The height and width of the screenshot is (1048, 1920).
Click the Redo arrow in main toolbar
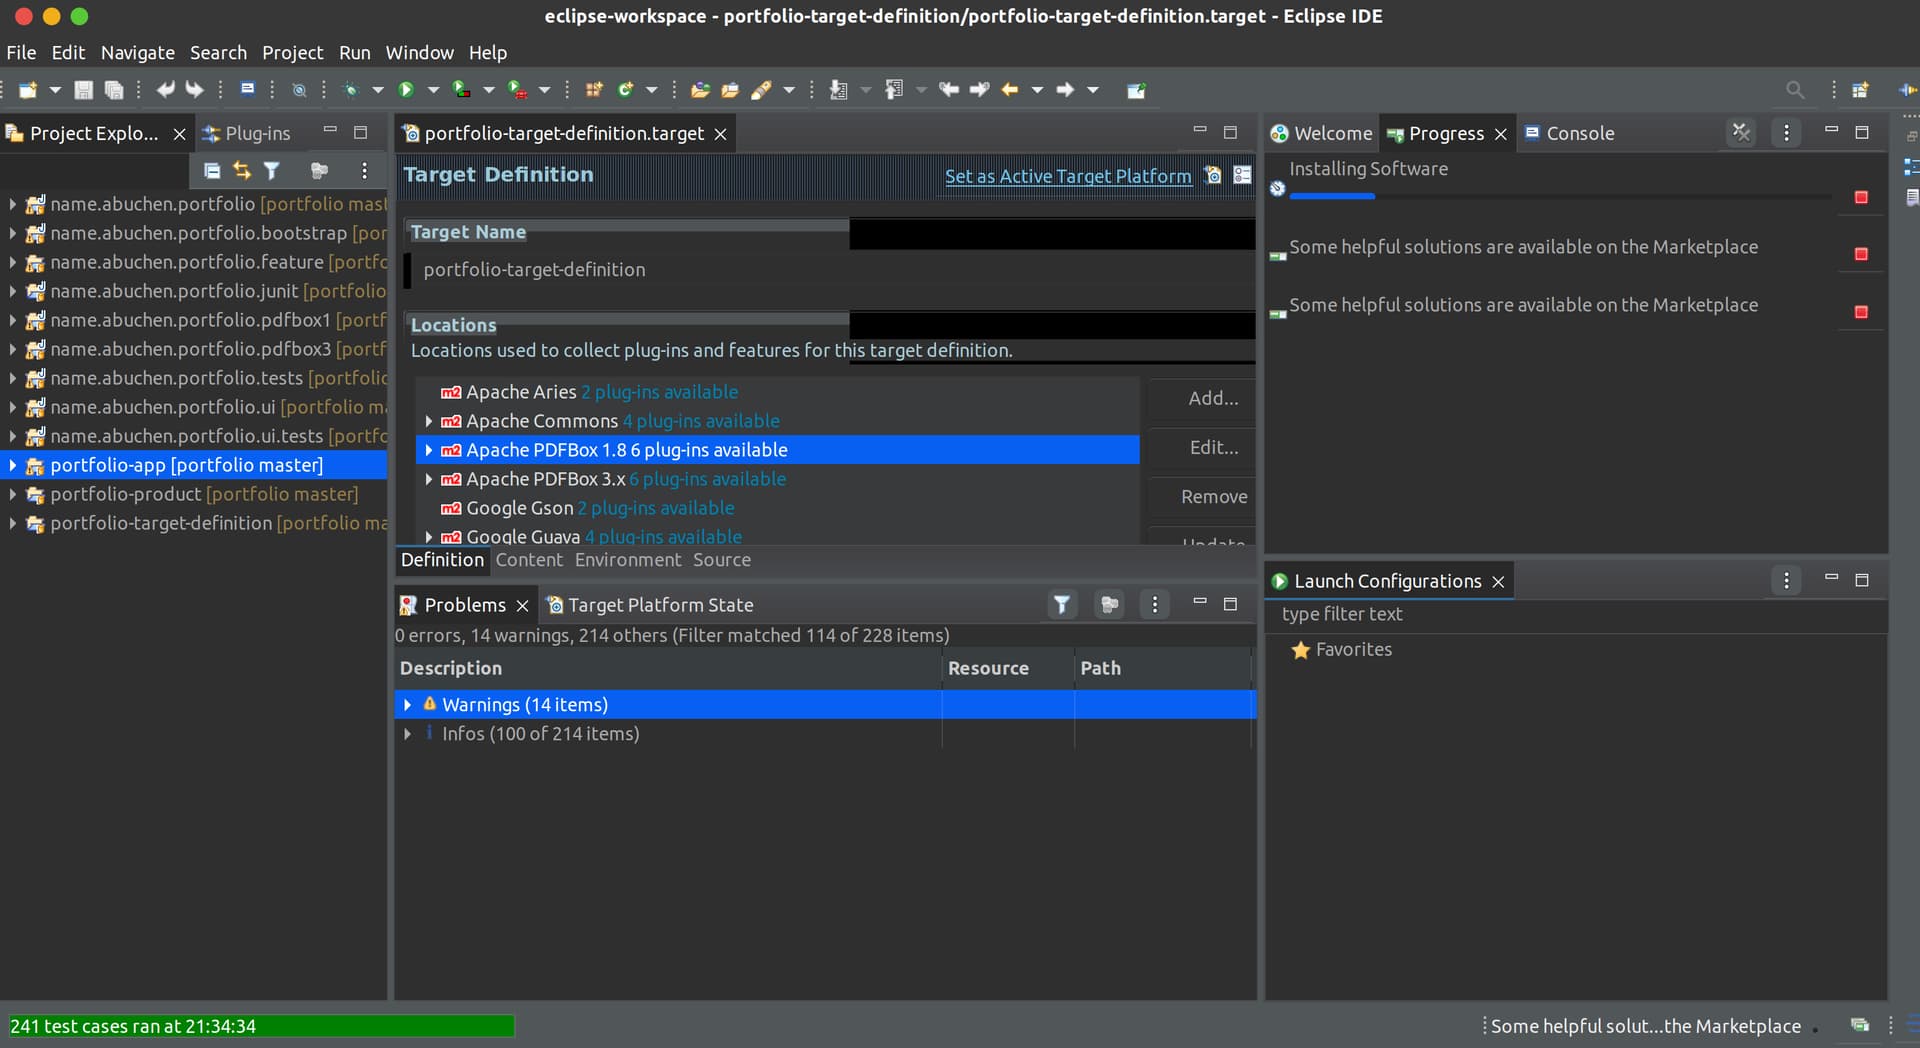(x=194, y=90)
